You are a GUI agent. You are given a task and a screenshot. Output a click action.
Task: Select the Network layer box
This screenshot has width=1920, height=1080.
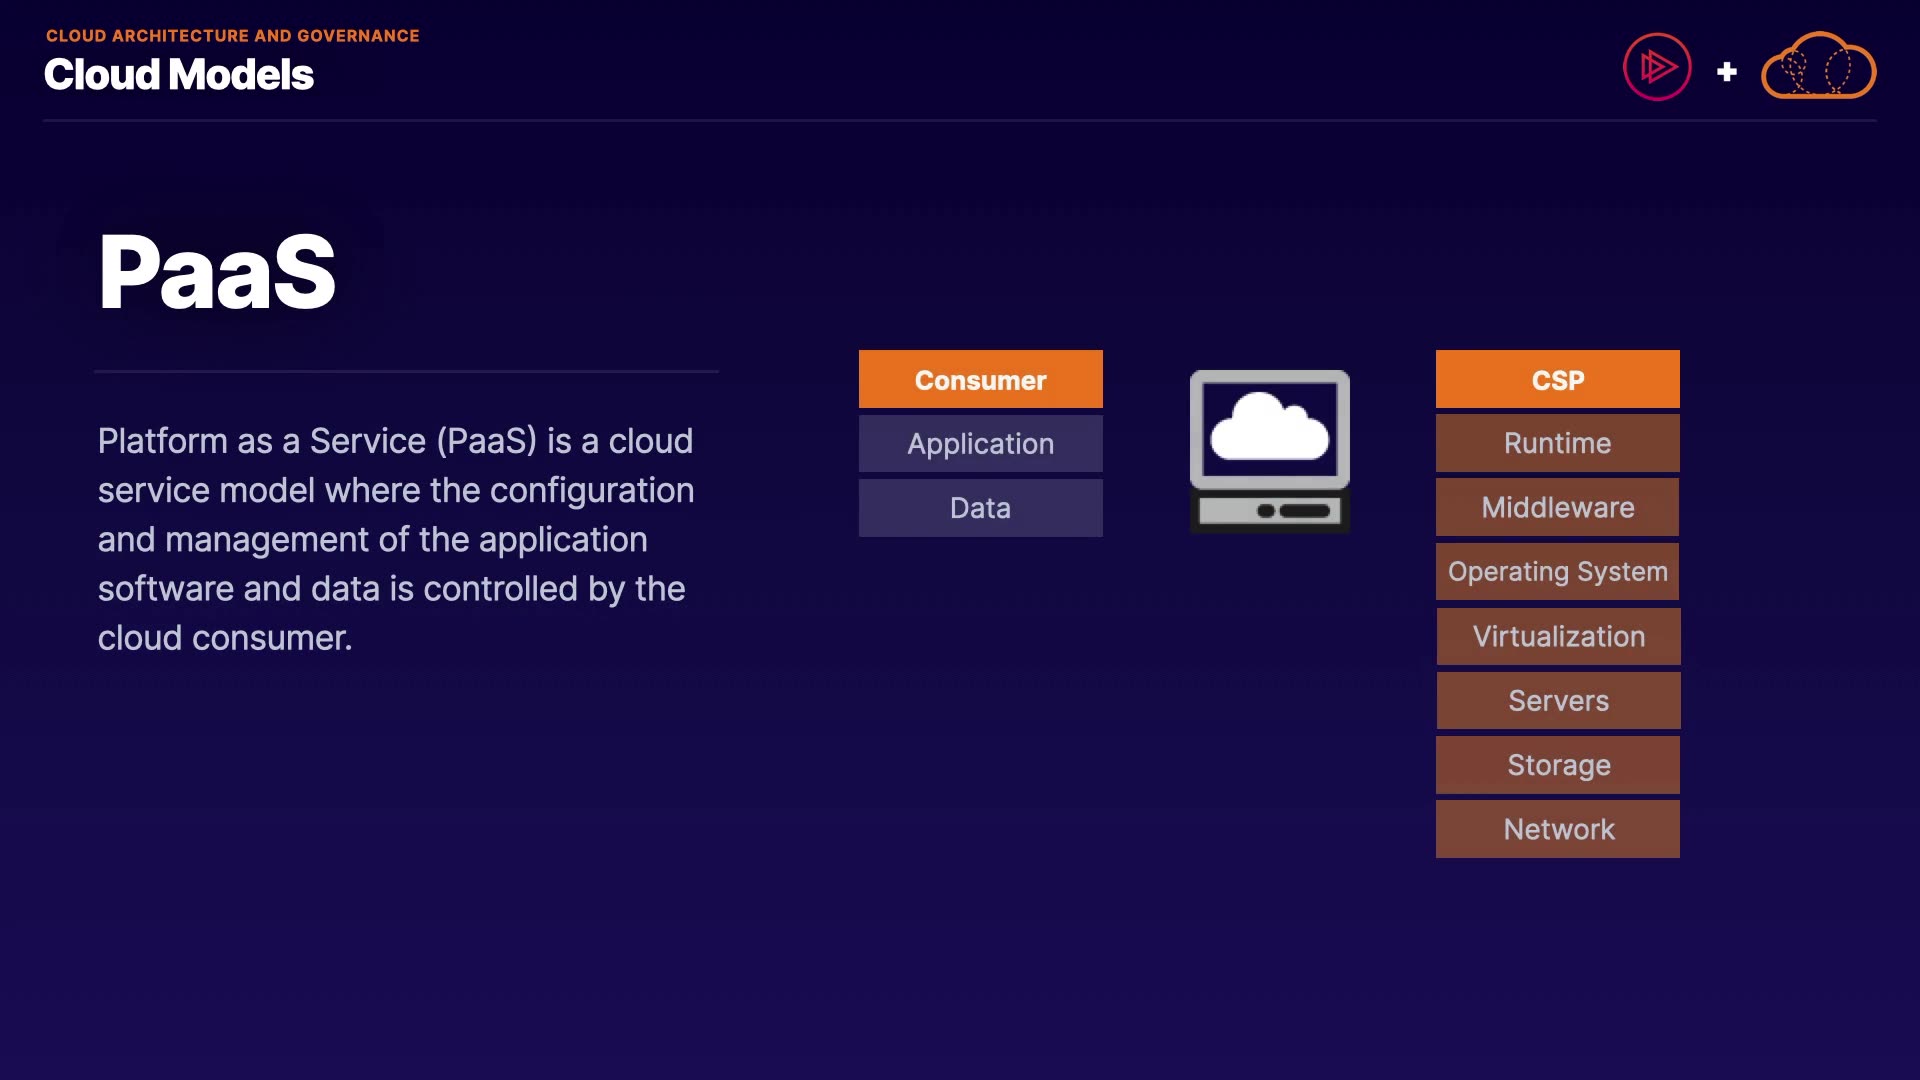click(x=1558, y=829)
